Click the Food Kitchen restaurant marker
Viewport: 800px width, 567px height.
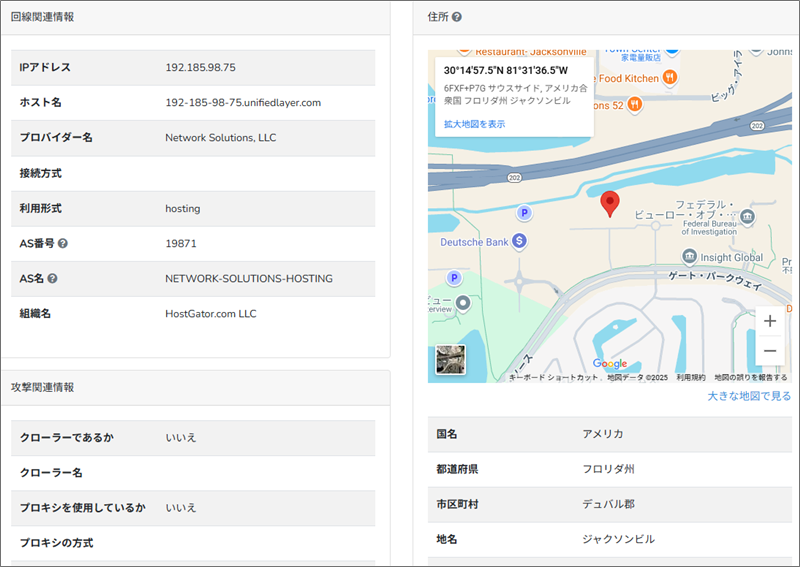670,78
